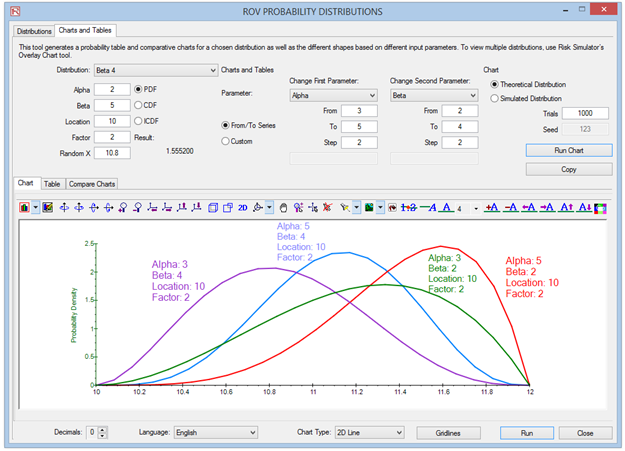Switch chart to 2D using the 2D icon

click(x=242, y=207)
